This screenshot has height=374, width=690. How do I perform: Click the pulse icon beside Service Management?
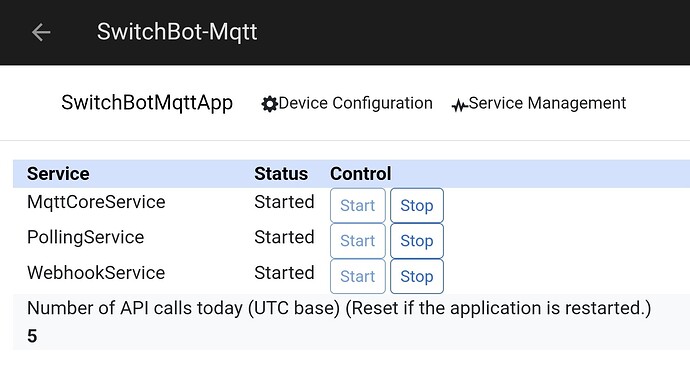coord(459,105)
